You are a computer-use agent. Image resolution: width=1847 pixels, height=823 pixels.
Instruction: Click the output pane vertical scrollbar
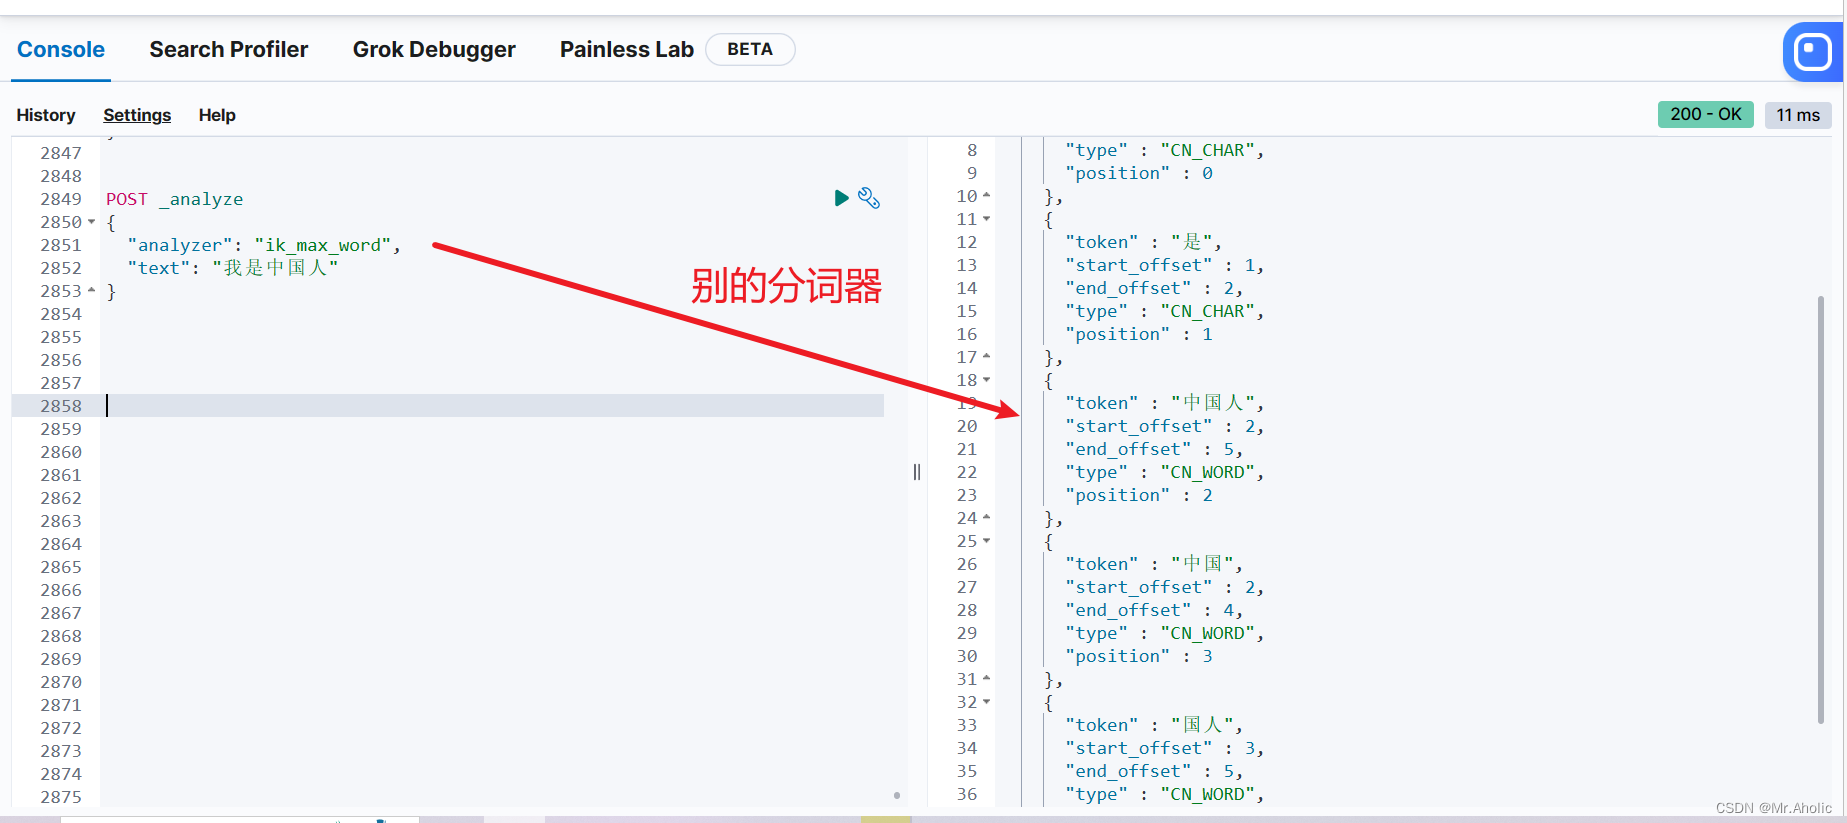(1820, 509)
